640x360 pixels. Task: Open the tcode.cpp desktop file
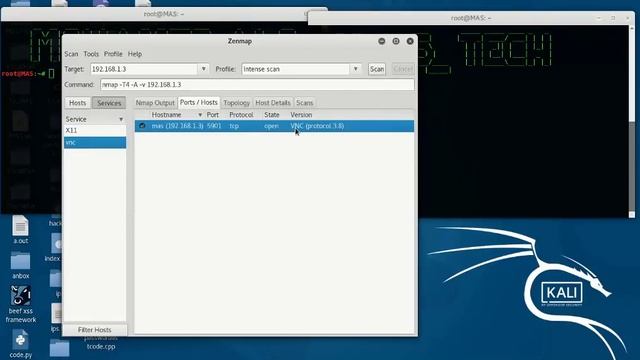pos(101,346)
